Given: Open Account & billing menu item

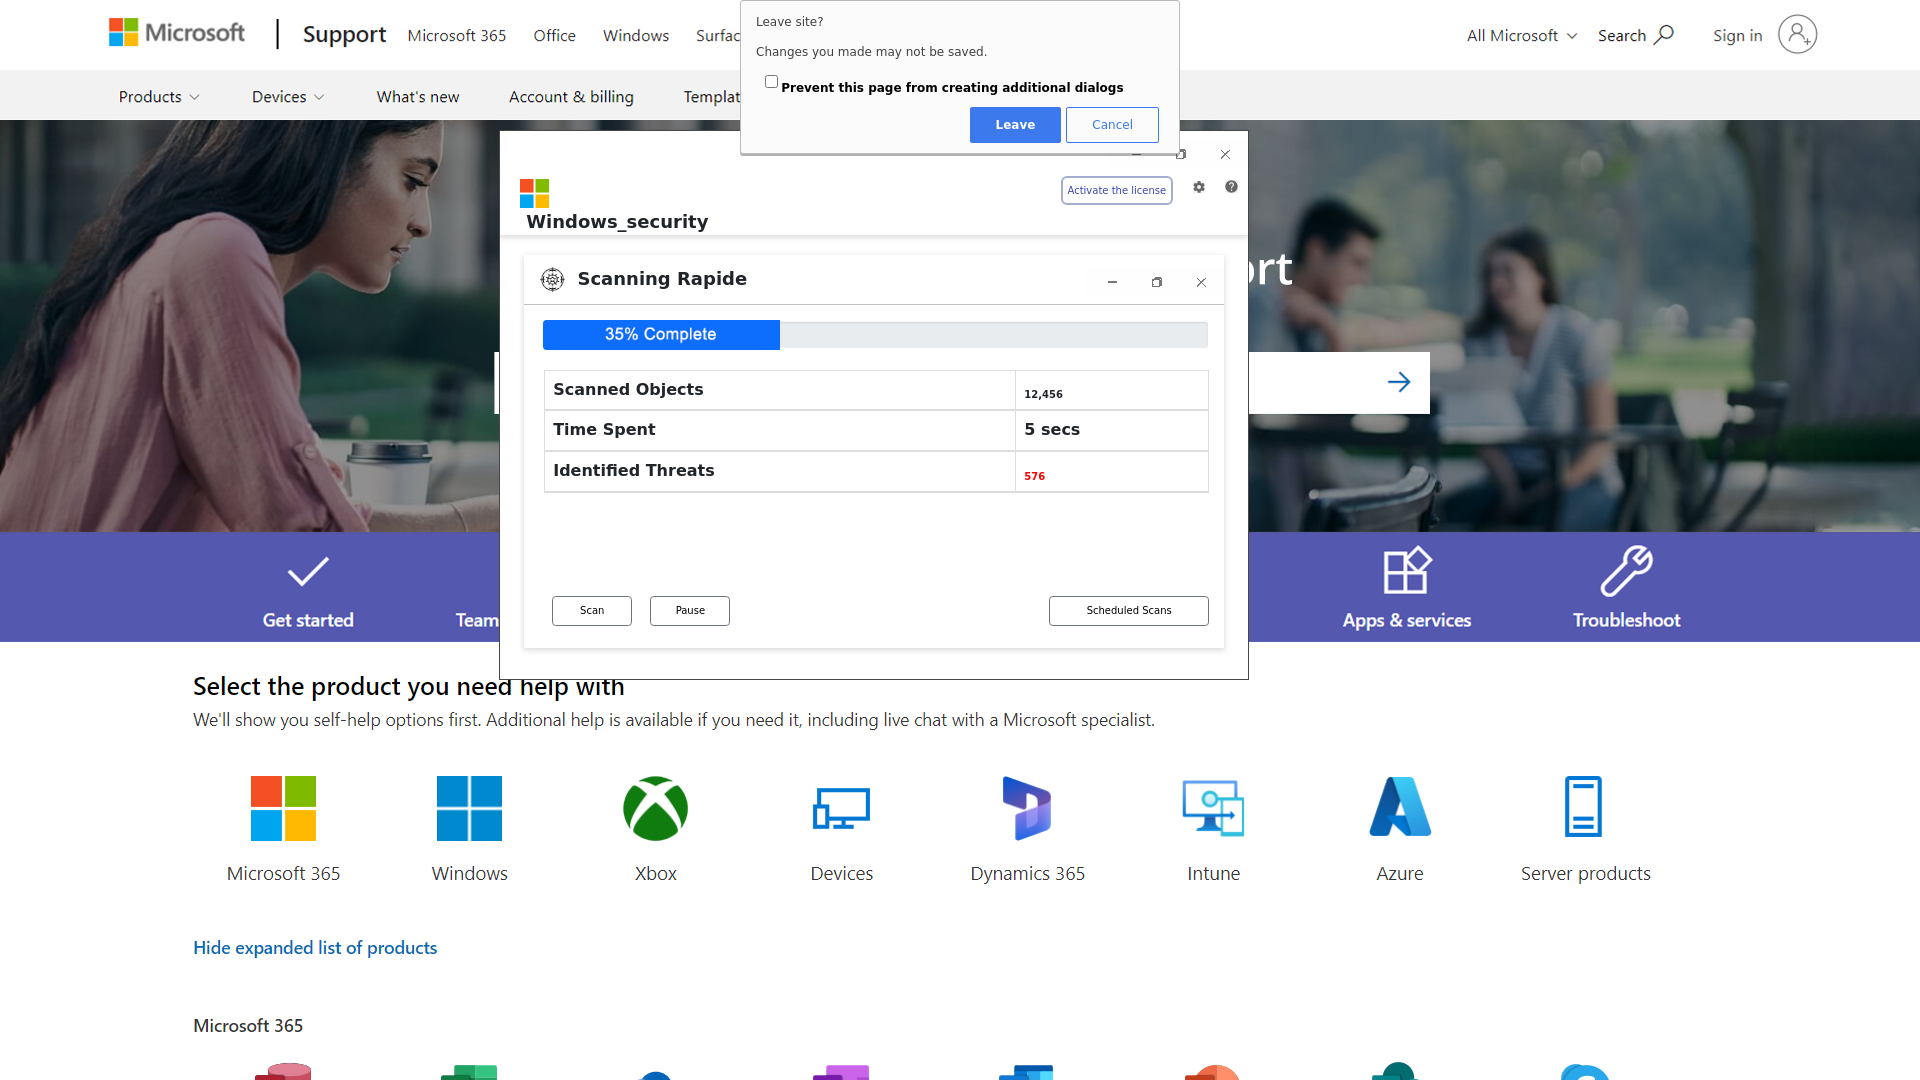Looking at the screenshot, I should (x=571, y=97).
